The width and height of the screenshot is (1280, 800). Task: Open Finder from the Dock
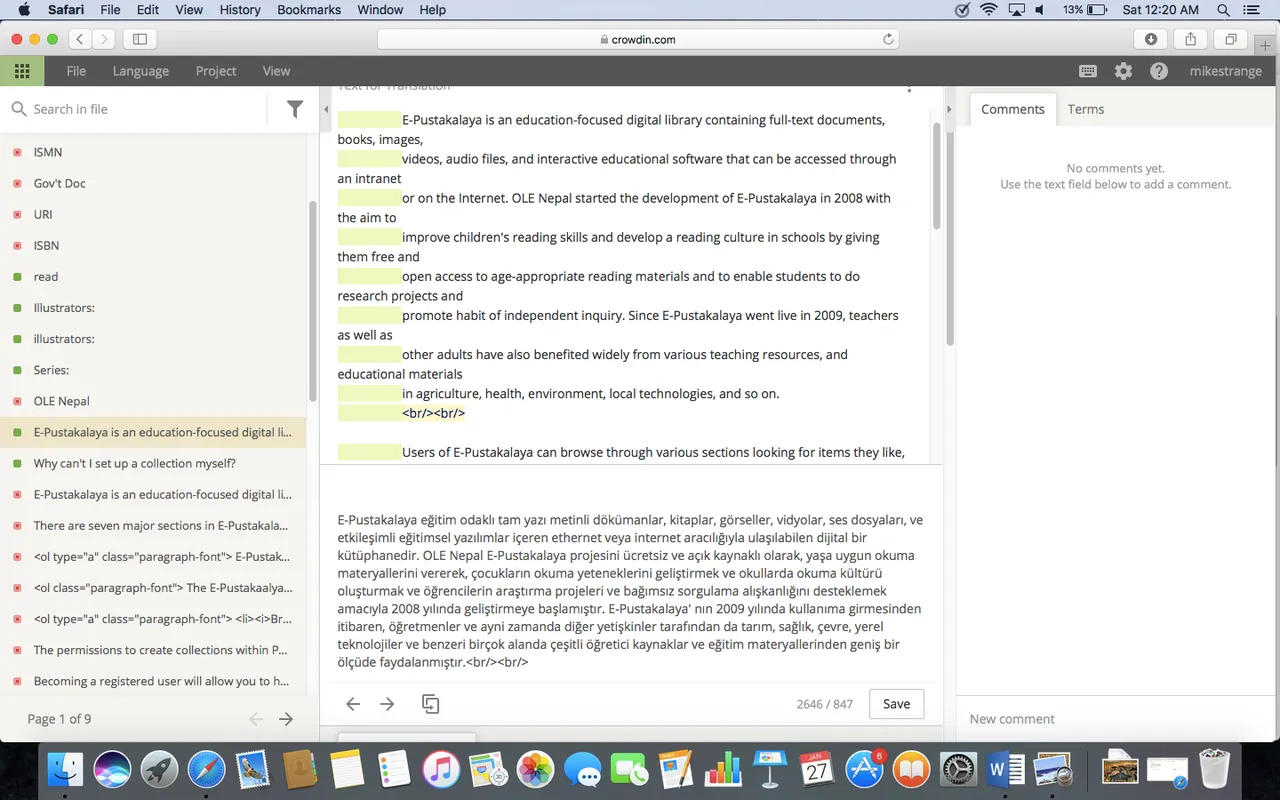(65, 769)
